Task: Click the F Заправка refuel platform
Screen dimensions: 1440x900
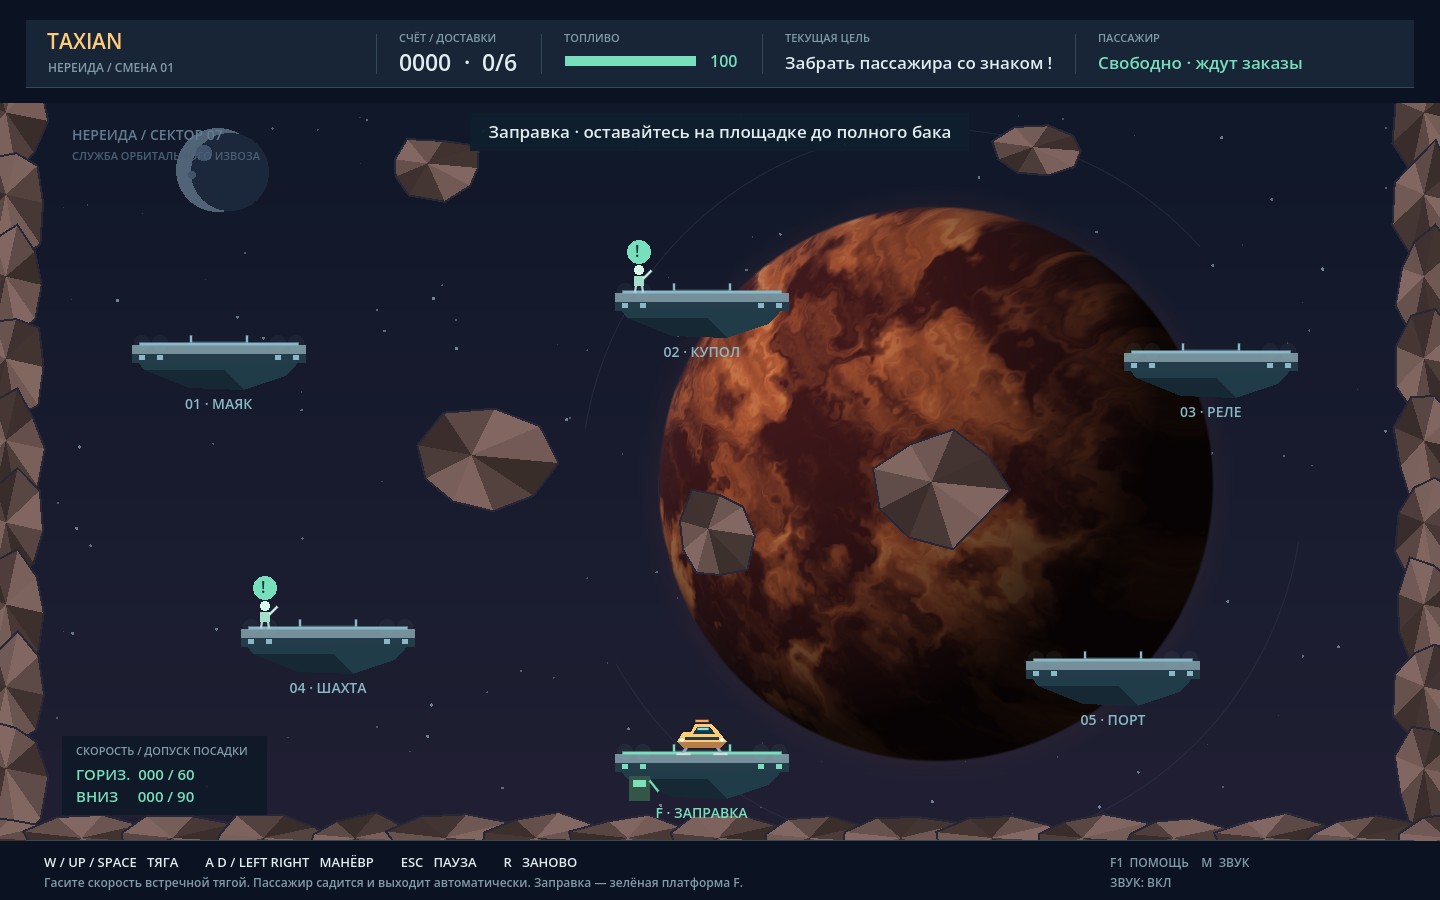Action: point(702,770)
